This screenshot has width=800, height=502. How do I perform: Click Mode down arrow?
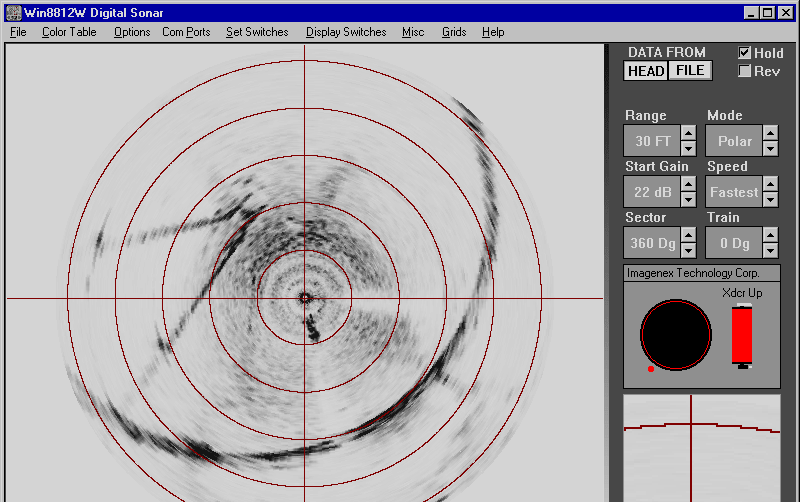tap(770, 148)
